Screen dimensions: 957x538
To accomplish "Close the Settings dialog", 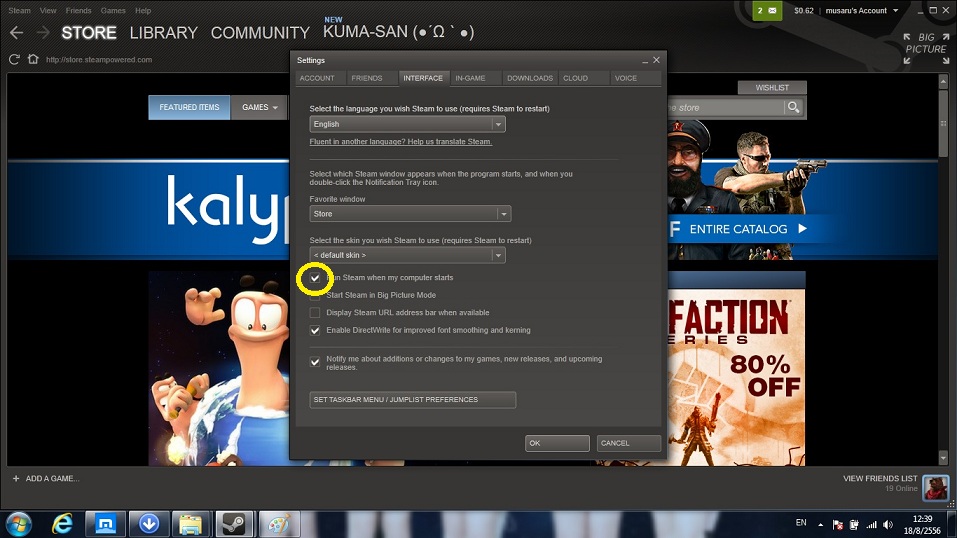I will [x=657, y=60].
